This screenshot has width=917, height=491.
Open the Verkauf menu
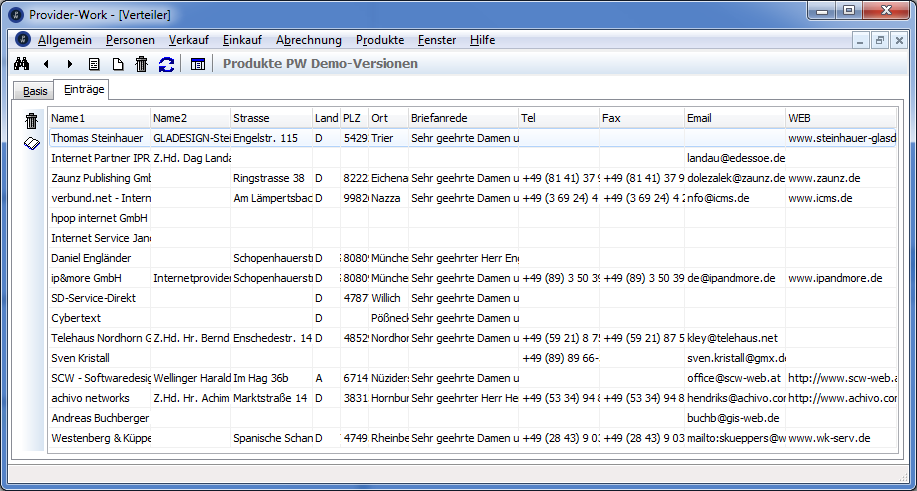[x=188, y=40]
